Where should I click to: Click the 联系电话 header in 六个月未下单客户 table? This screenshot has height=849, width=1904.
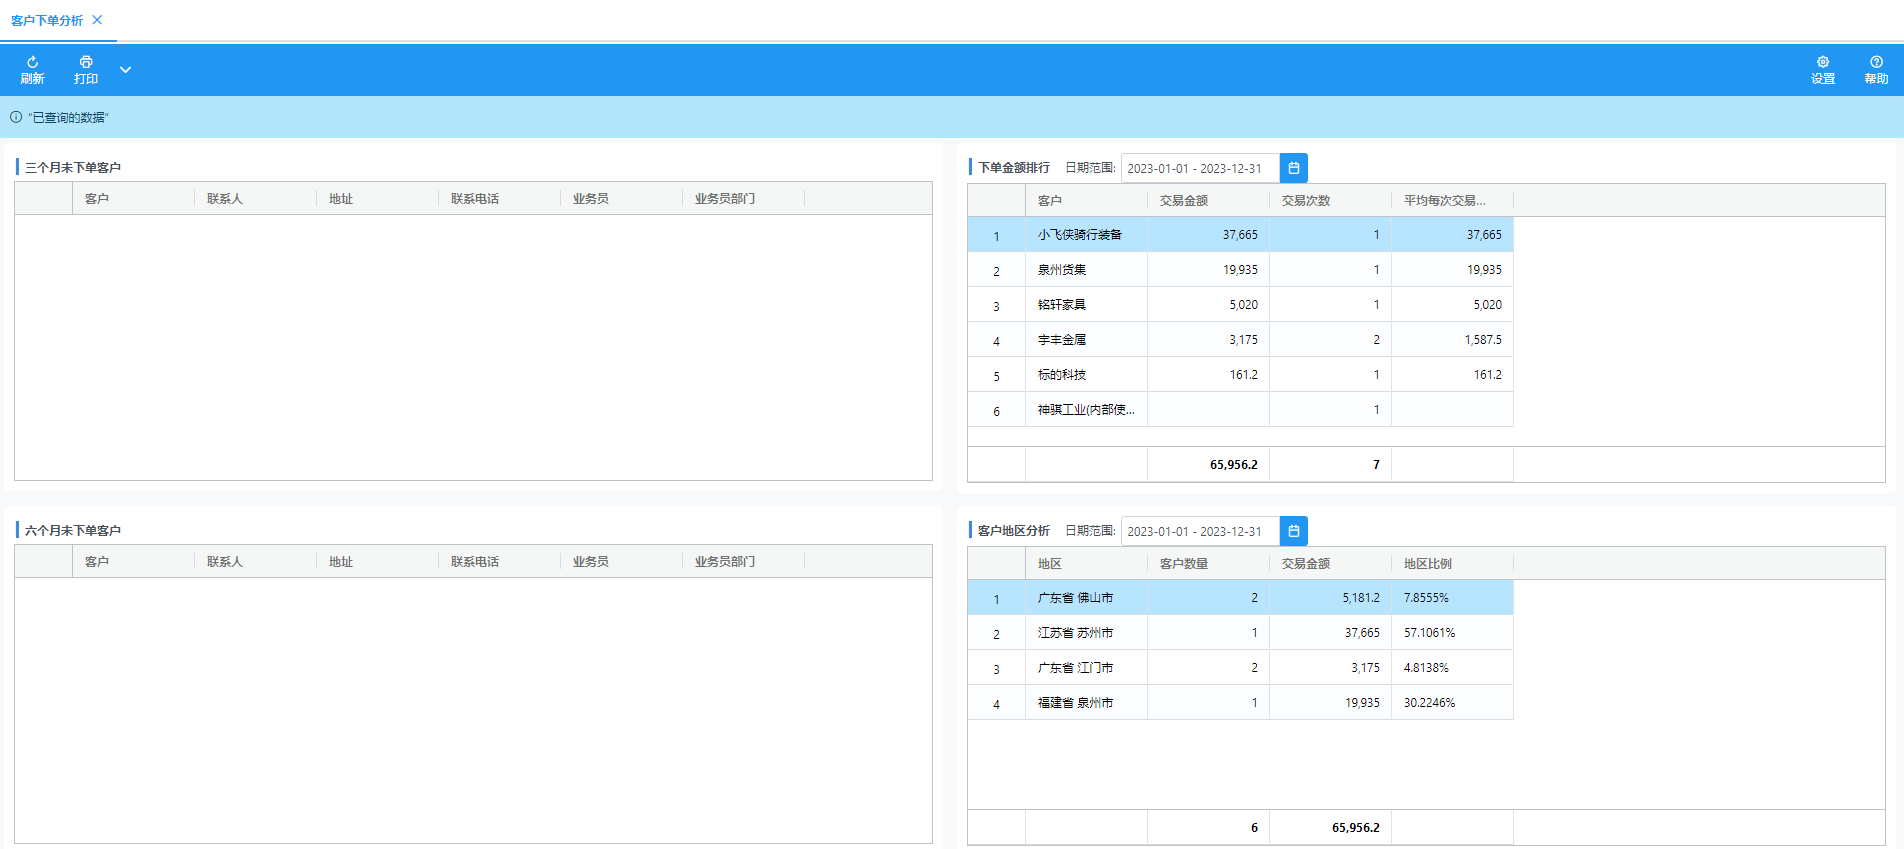click(475, 562)
